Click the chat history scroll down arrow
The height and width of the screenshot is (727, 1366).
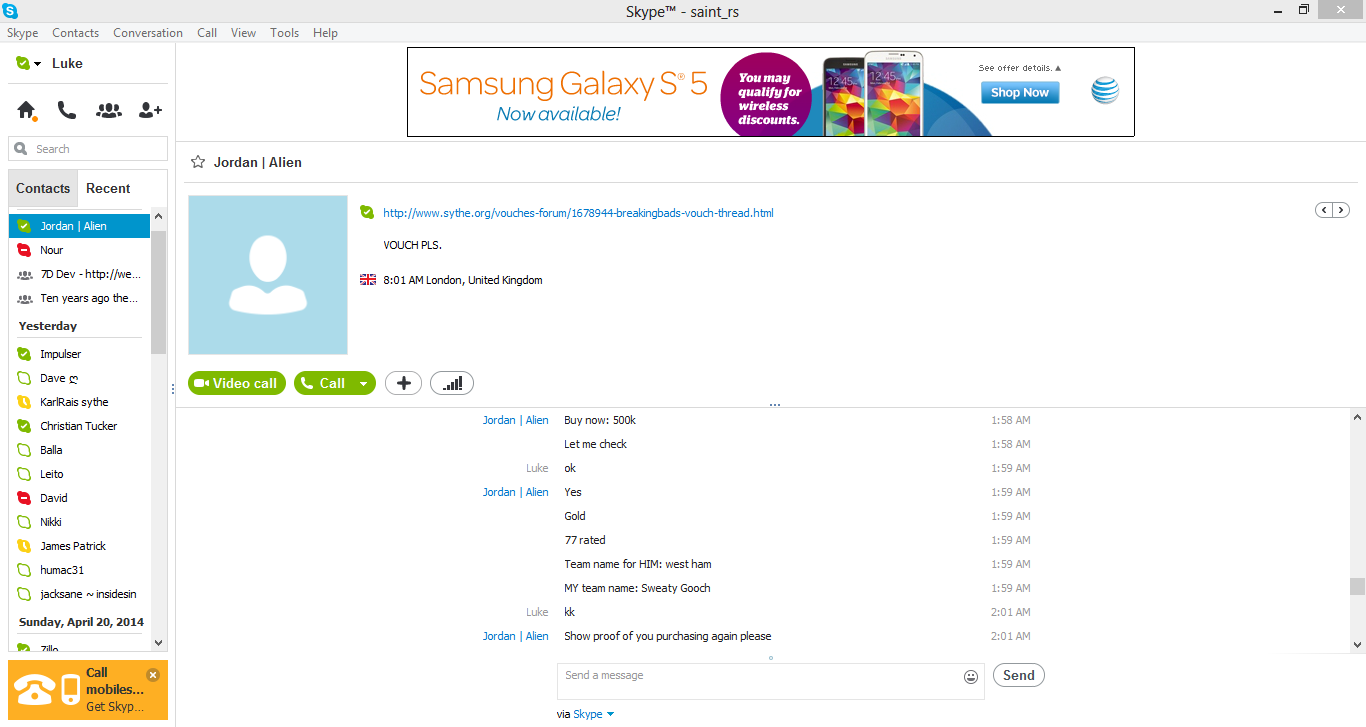coord(1357,645)
